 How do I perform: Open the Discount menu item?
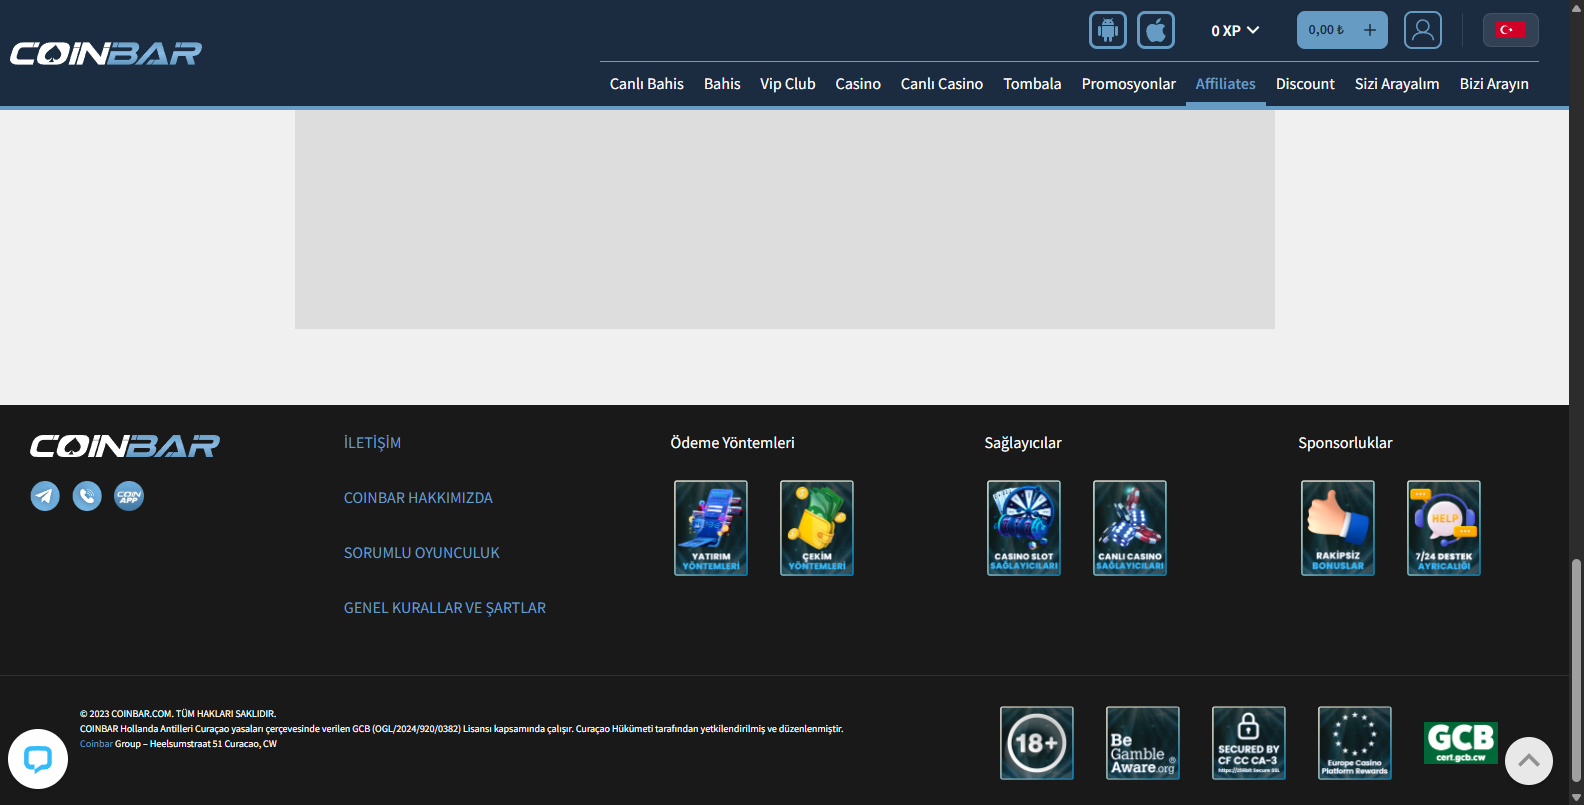click(x=1305, y=84)
